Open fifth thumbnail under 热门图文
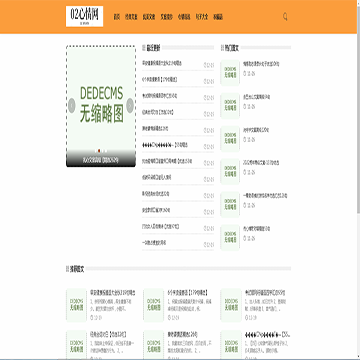This screenshot has height=360, width=360. [230, 204]
